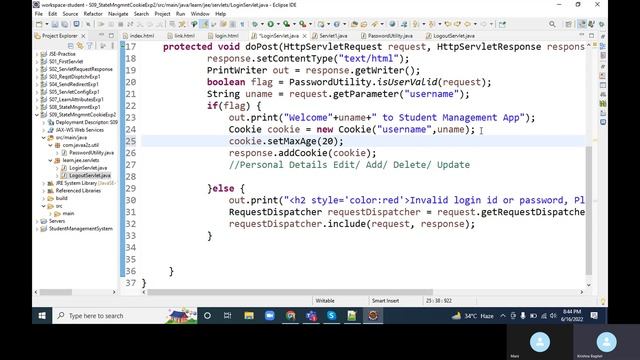Screen dimensions: 640x360
Task: Click the Project Explorer horizontal scrollbar
Action: (56, 292)
